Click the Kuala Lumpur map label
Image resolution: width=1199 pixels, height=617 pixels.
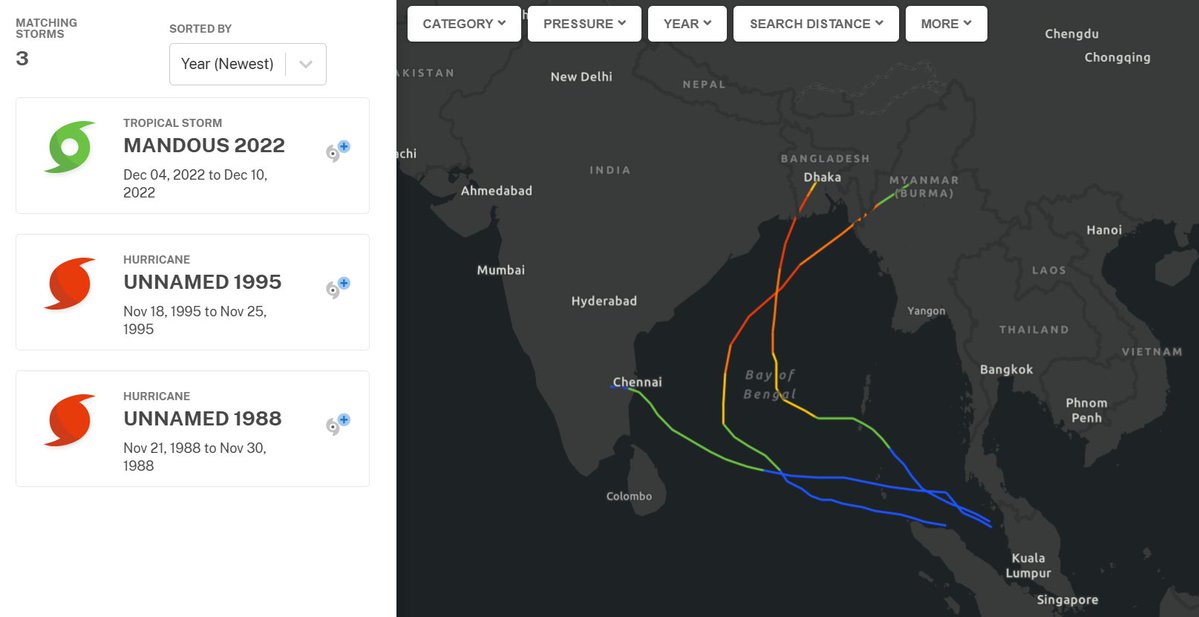1028,566
